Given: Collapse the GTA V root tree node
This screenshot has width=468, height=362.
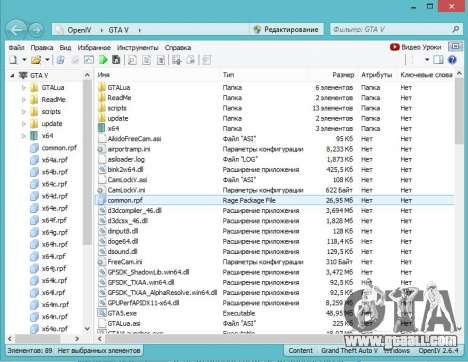Looking at the screenshot, I should (x=12, y=76).
